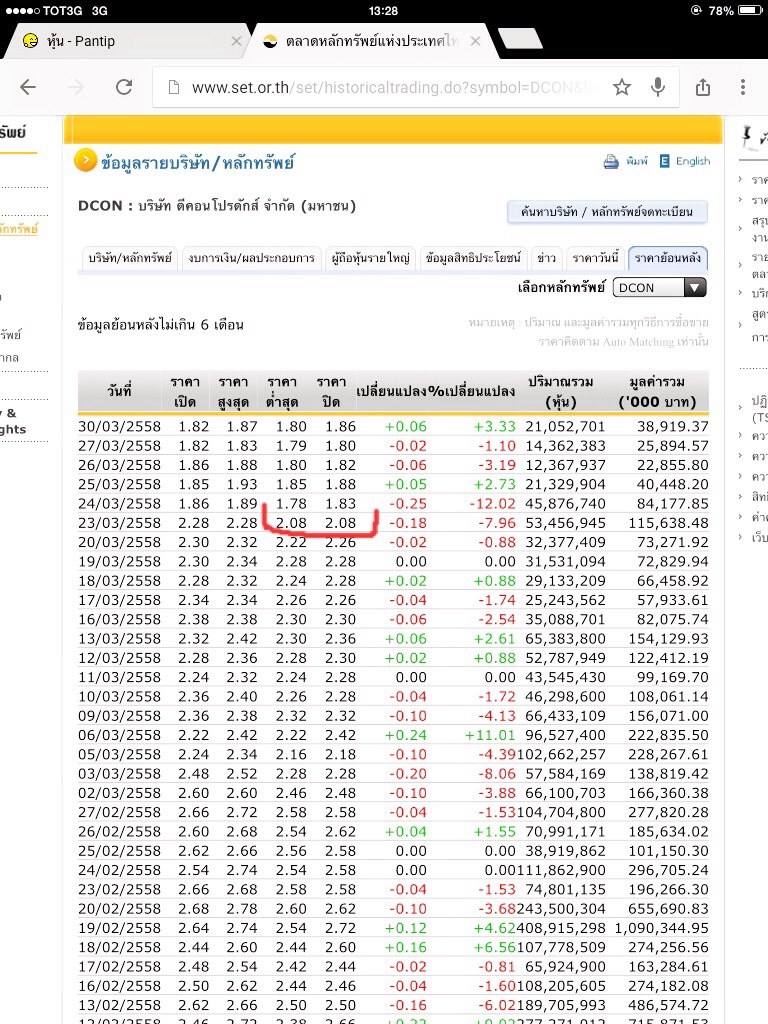This screenshot has height=1024, width=768.
Task: Open a new tab with the blank tab button
Action: 519,39
